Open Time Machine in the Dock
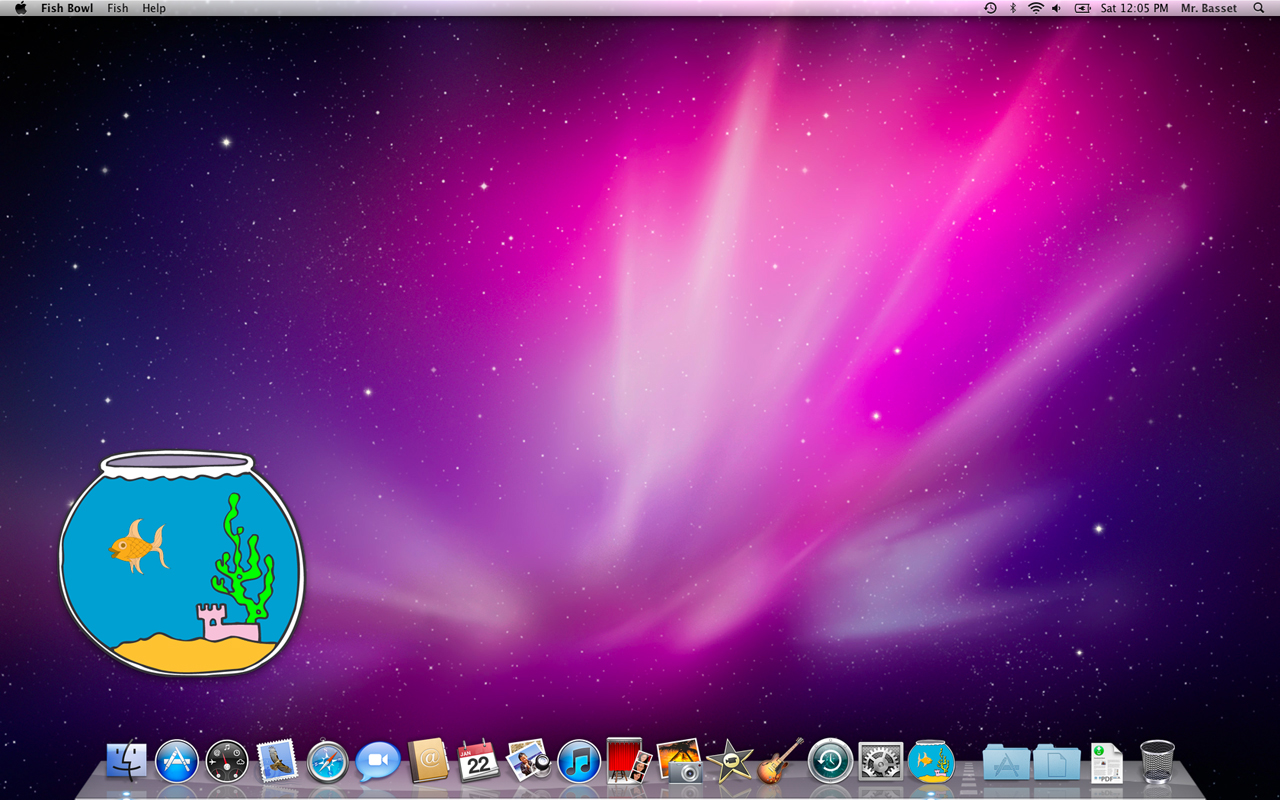 click(830, 762)
